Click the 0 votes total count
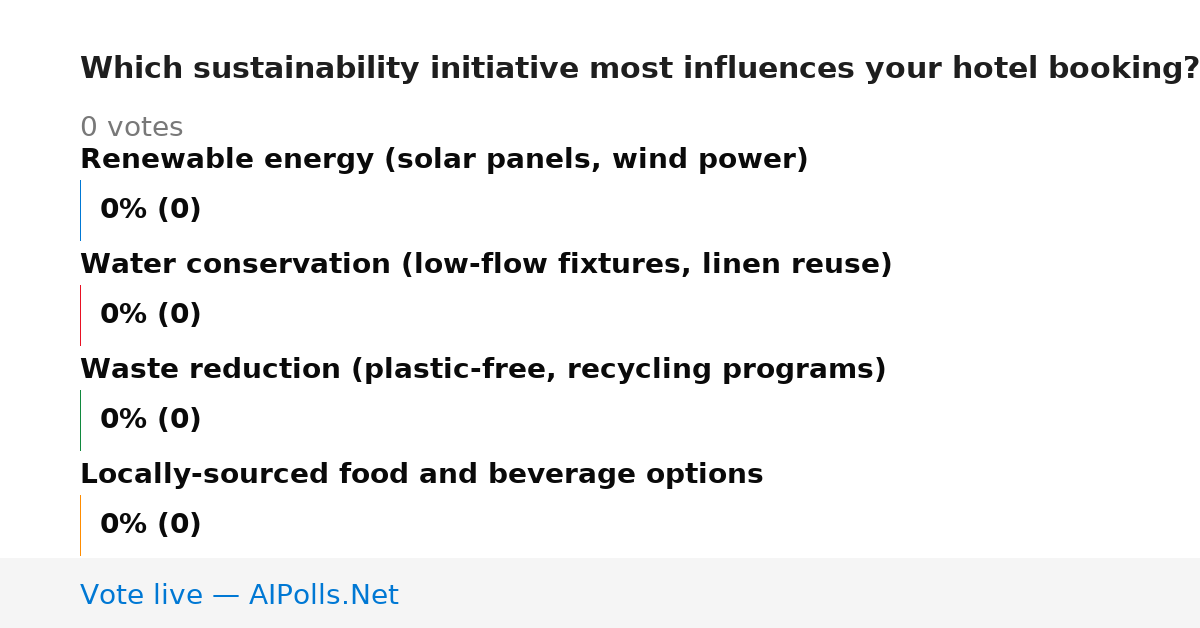Screen dimensions: 1200x628 [131, 128]
